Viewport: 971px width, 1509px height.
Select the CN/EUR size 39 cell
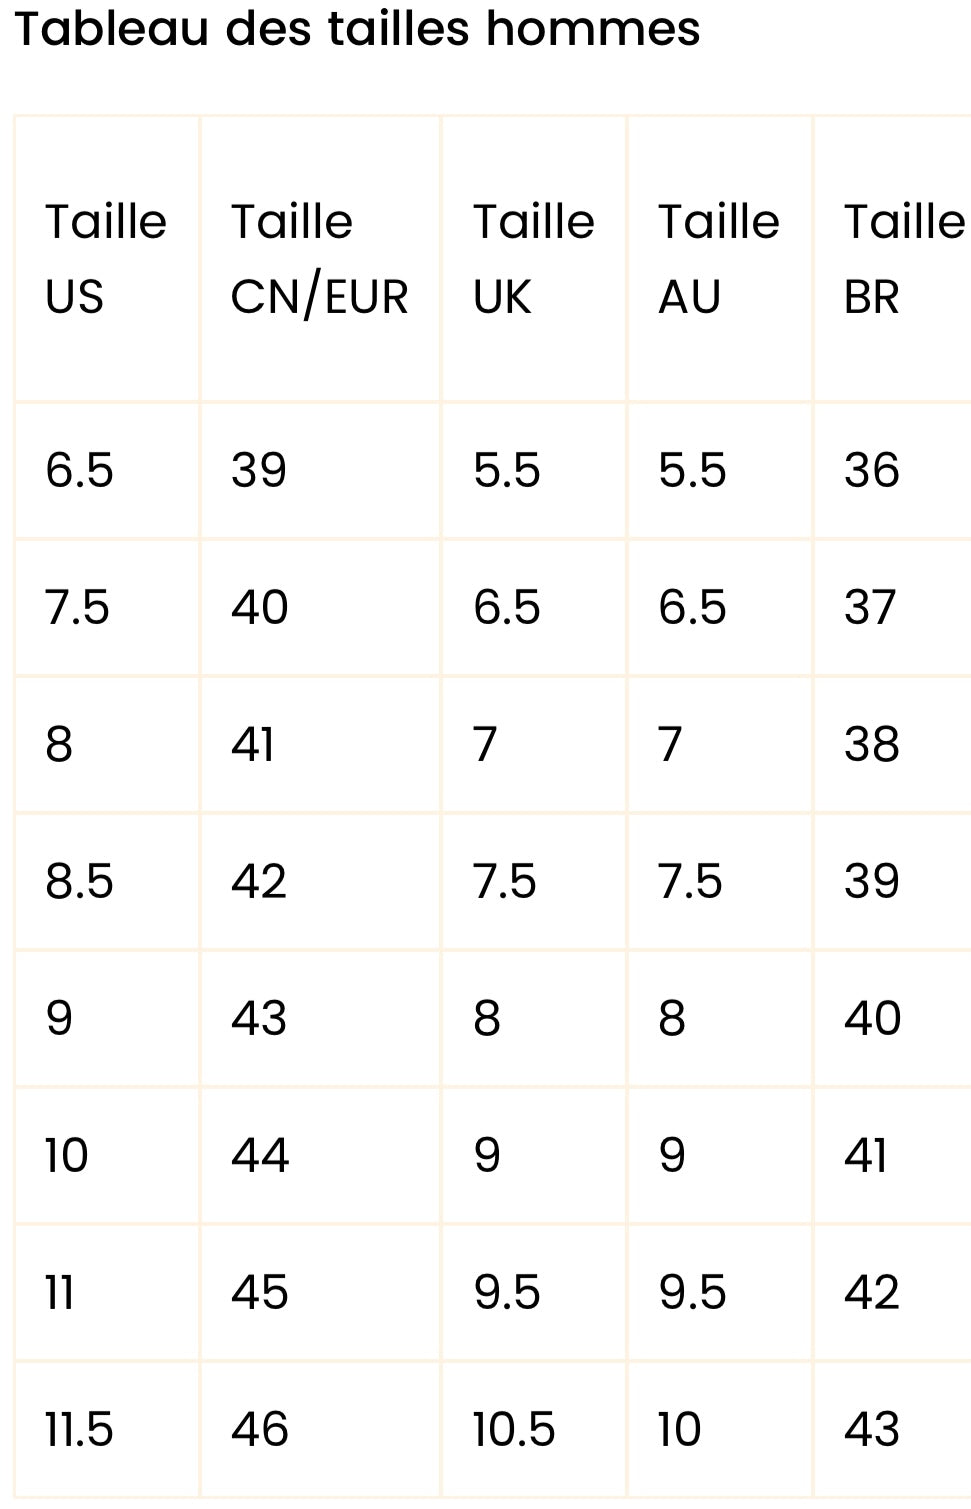click(320, 470)
